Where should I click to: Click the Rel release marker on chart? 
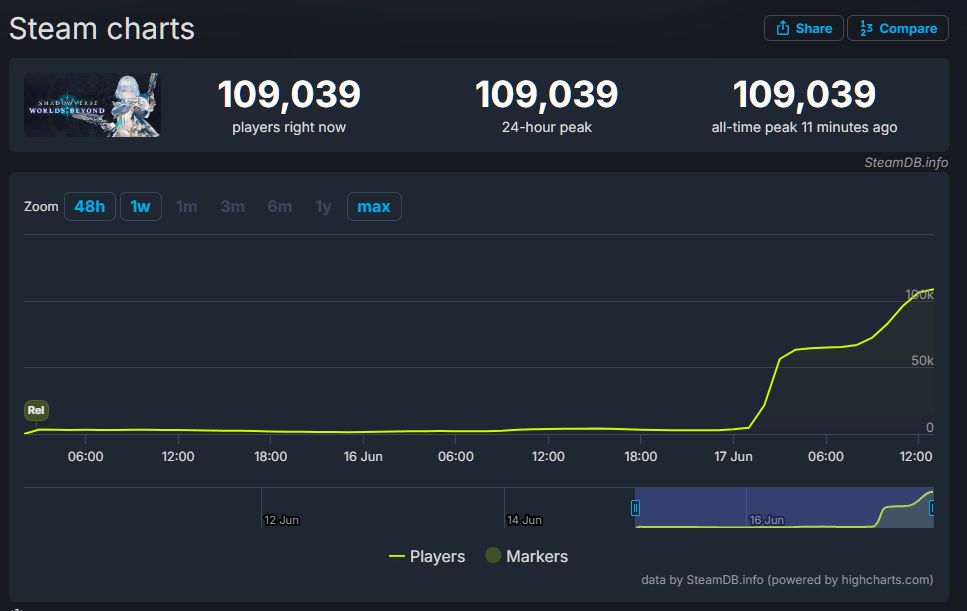coord(36,410)
